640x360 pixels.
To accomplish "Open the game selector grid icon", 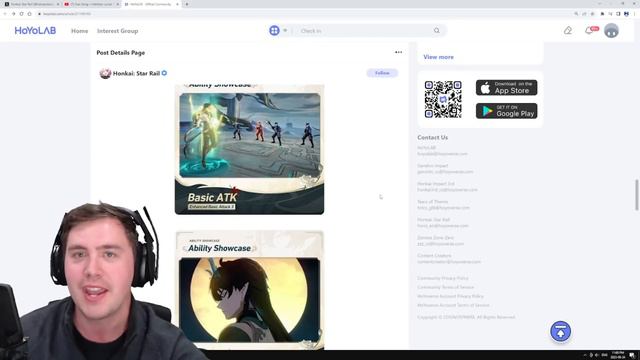I will (274, 31).
